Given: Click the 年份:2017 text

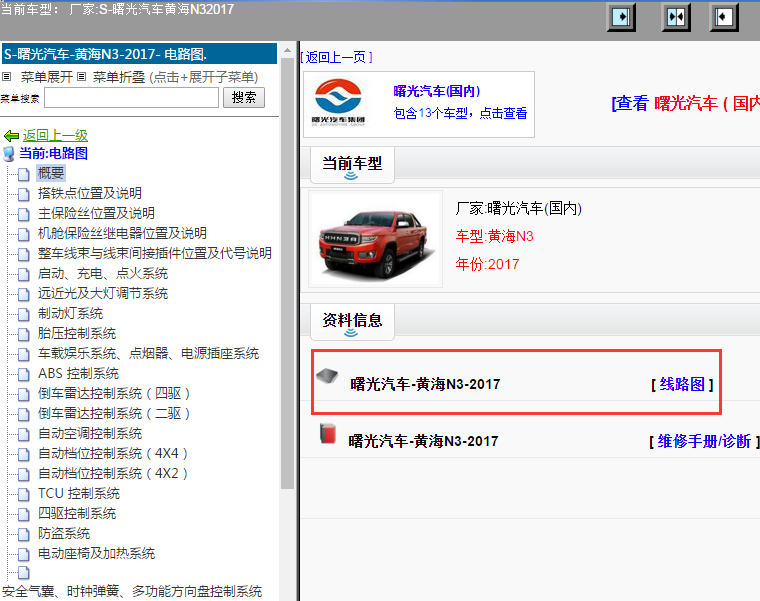Looking at the screenshot, I should point(487,265).
